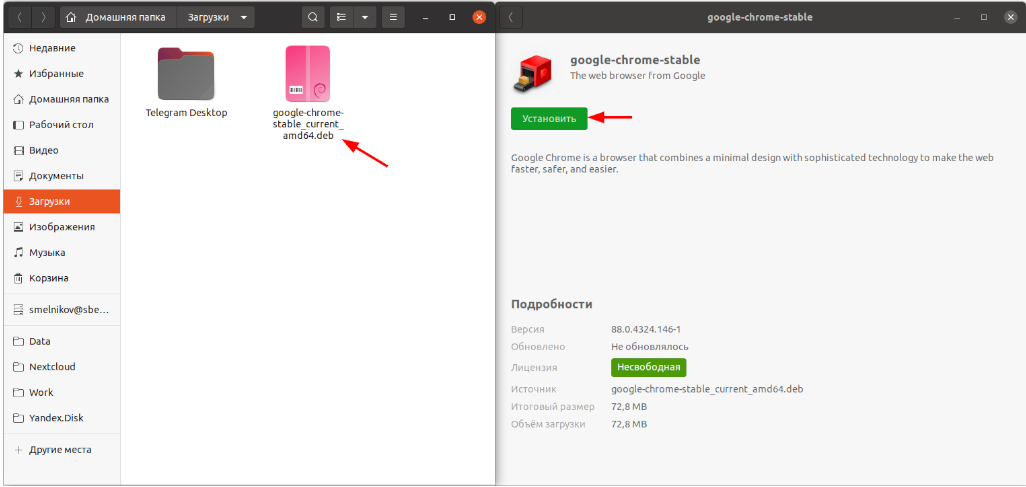Click Другие места in the sidebar
The width and height of the screenshot is (1026, 487).
(x=62, y=450)
